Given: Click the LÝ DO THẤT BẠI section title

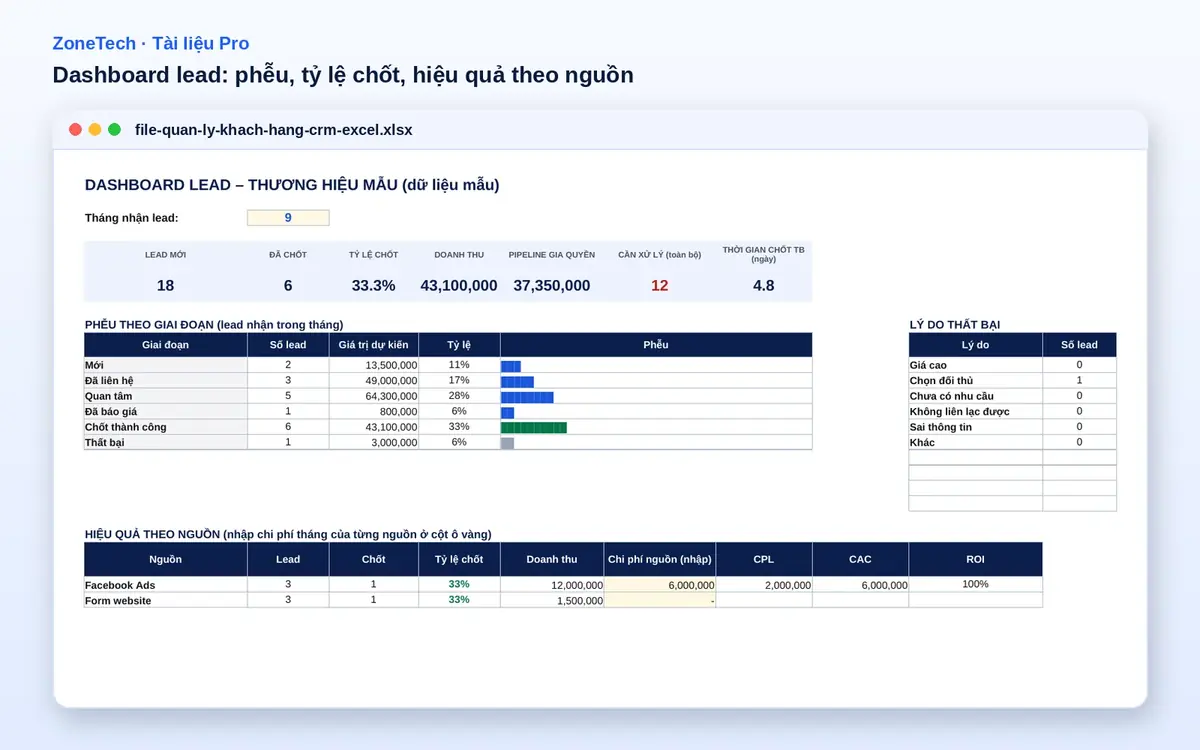Looking at the screenshot, I should click(x=955, y=325).
